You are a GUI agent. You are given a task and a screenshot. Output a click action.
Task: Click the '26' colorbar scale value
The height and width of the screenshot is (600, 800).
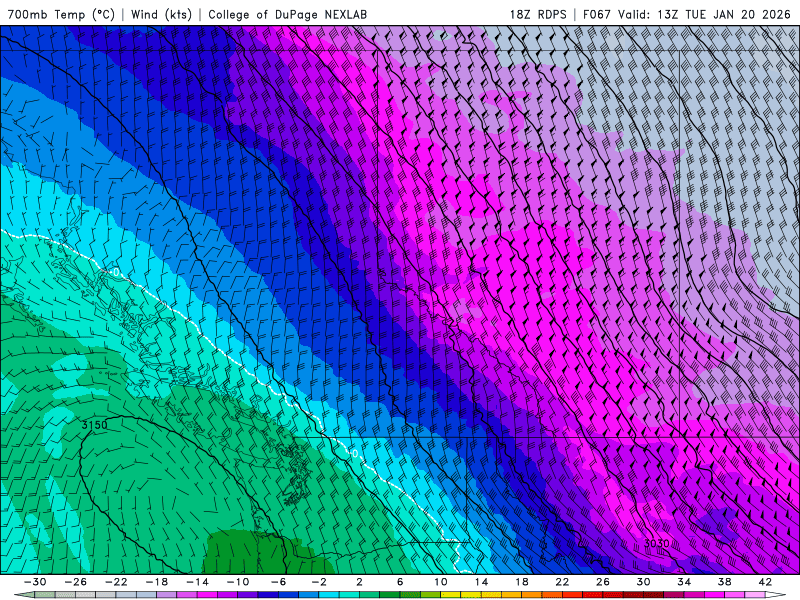[603, 582]
